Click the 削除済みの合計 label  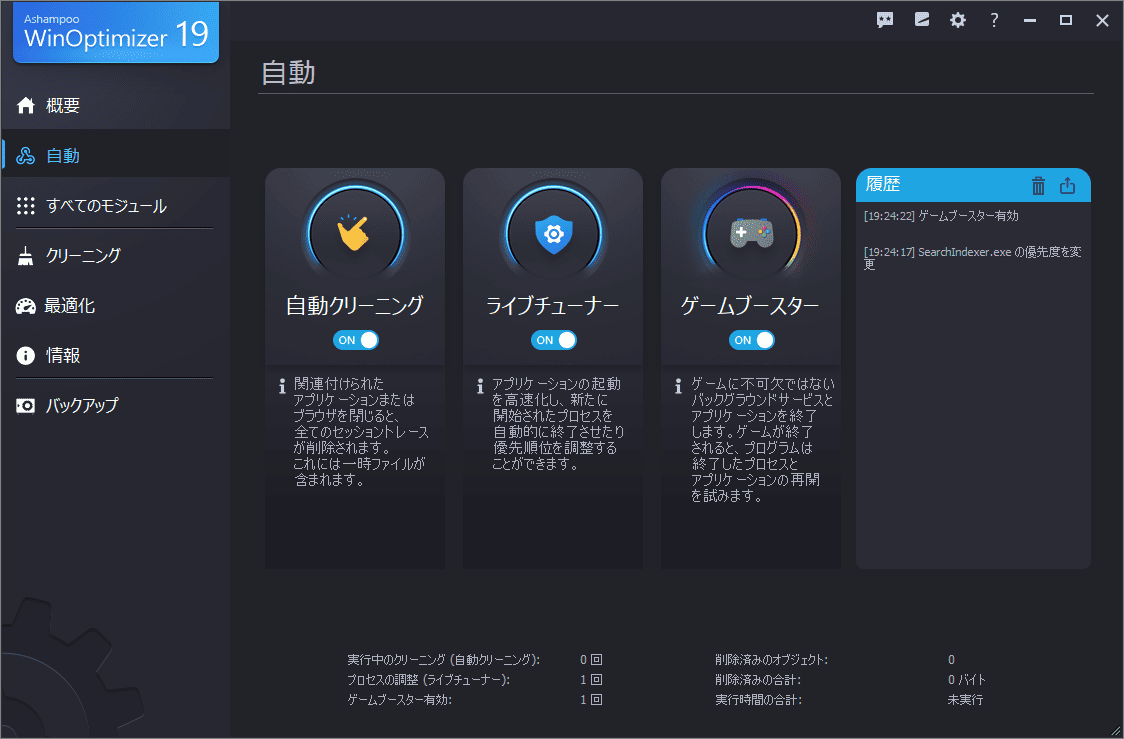pos(758,680)
